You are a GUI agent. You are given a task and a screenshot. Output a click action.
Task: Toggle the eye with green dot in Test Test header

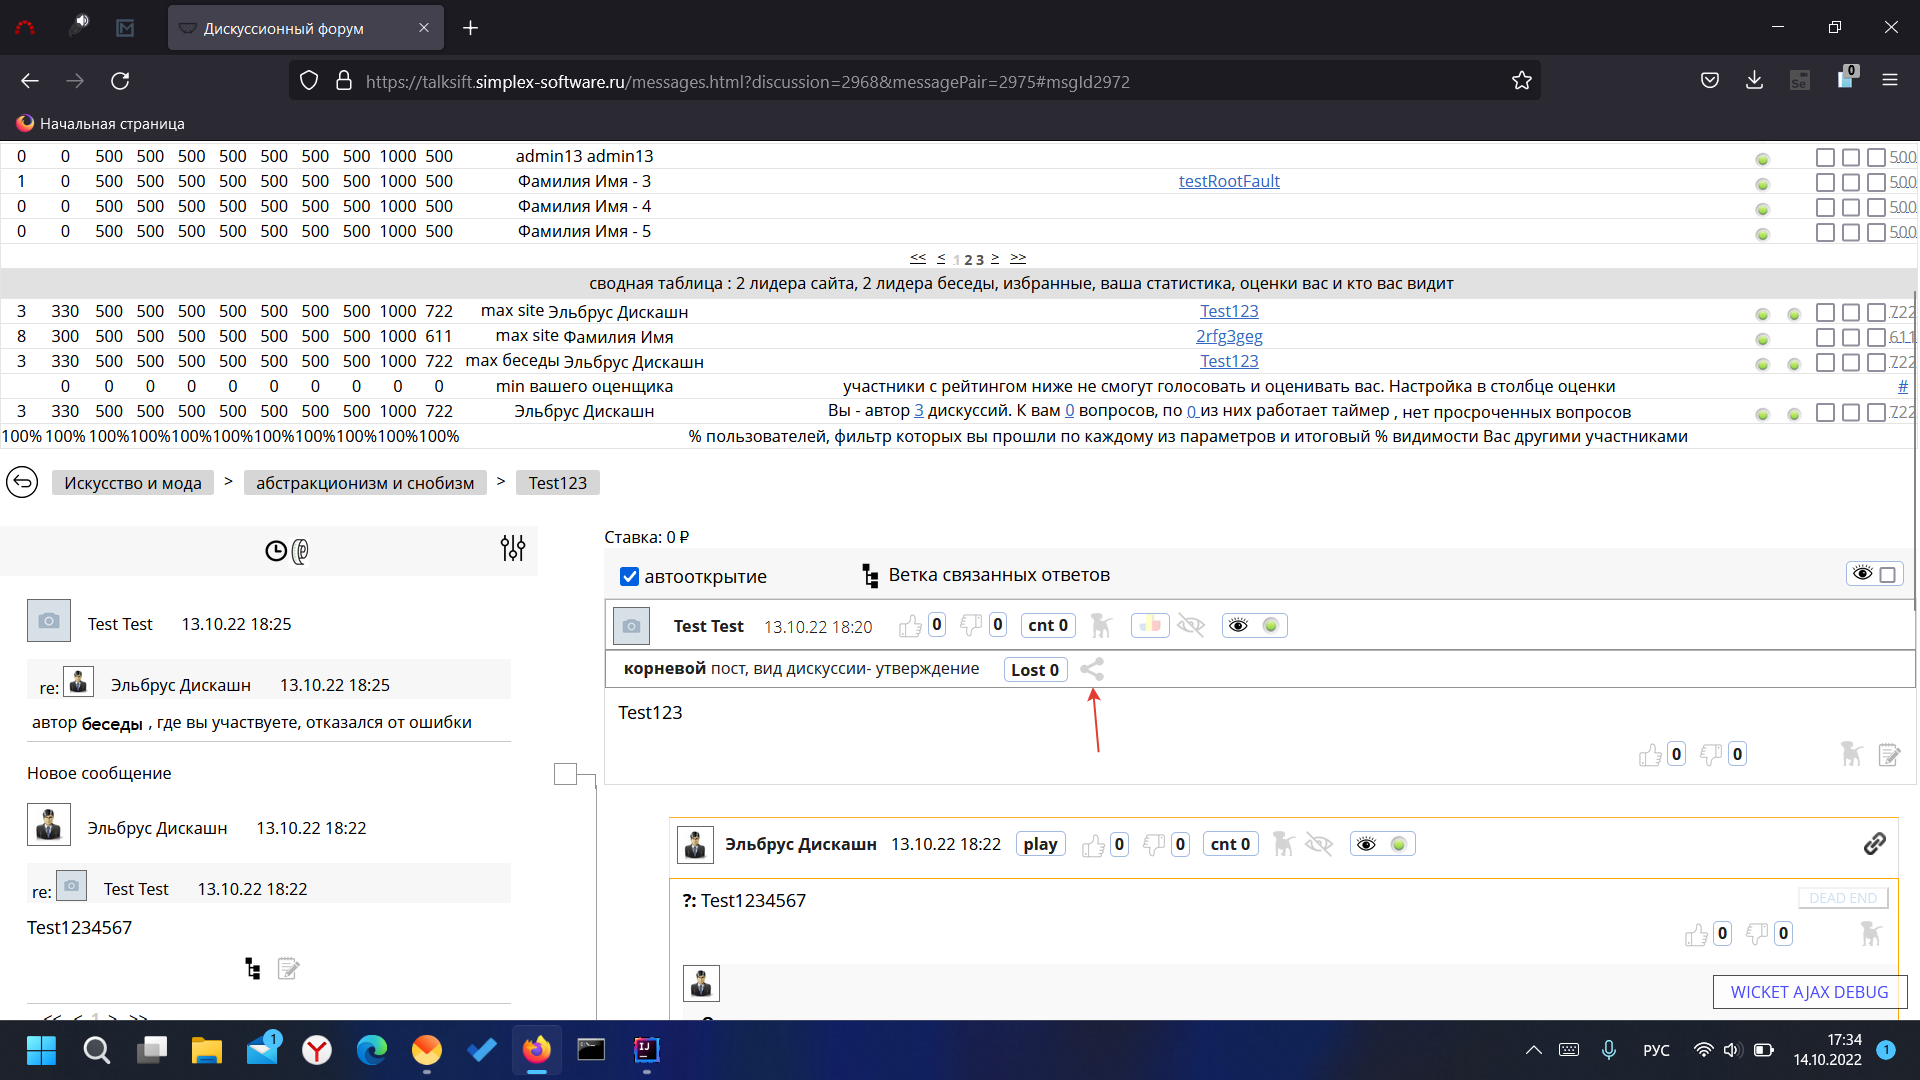click(1254, 626)
